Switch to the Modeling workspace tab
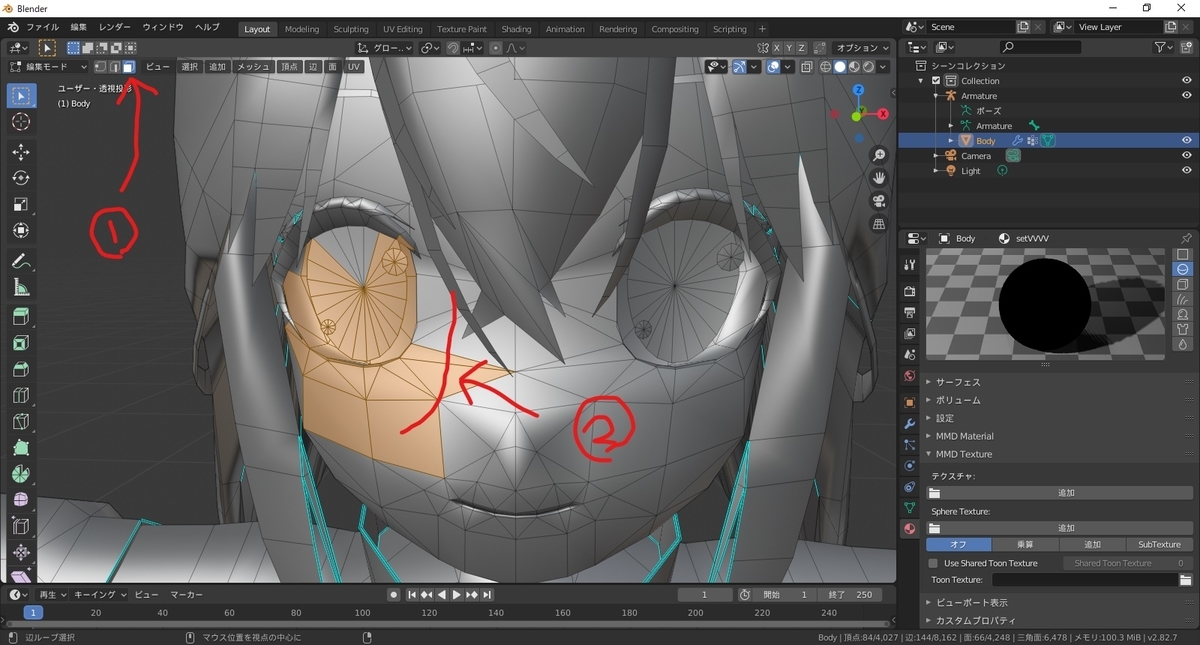 pos(302,29)
